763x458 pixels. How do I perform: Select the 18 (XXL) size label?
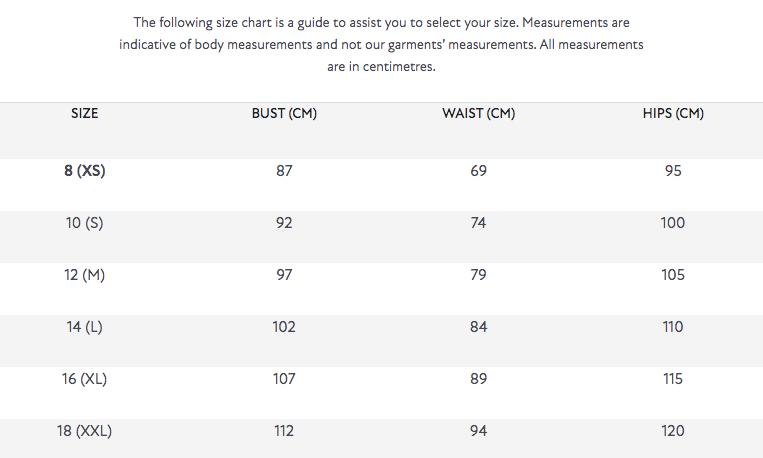[85, 431]
